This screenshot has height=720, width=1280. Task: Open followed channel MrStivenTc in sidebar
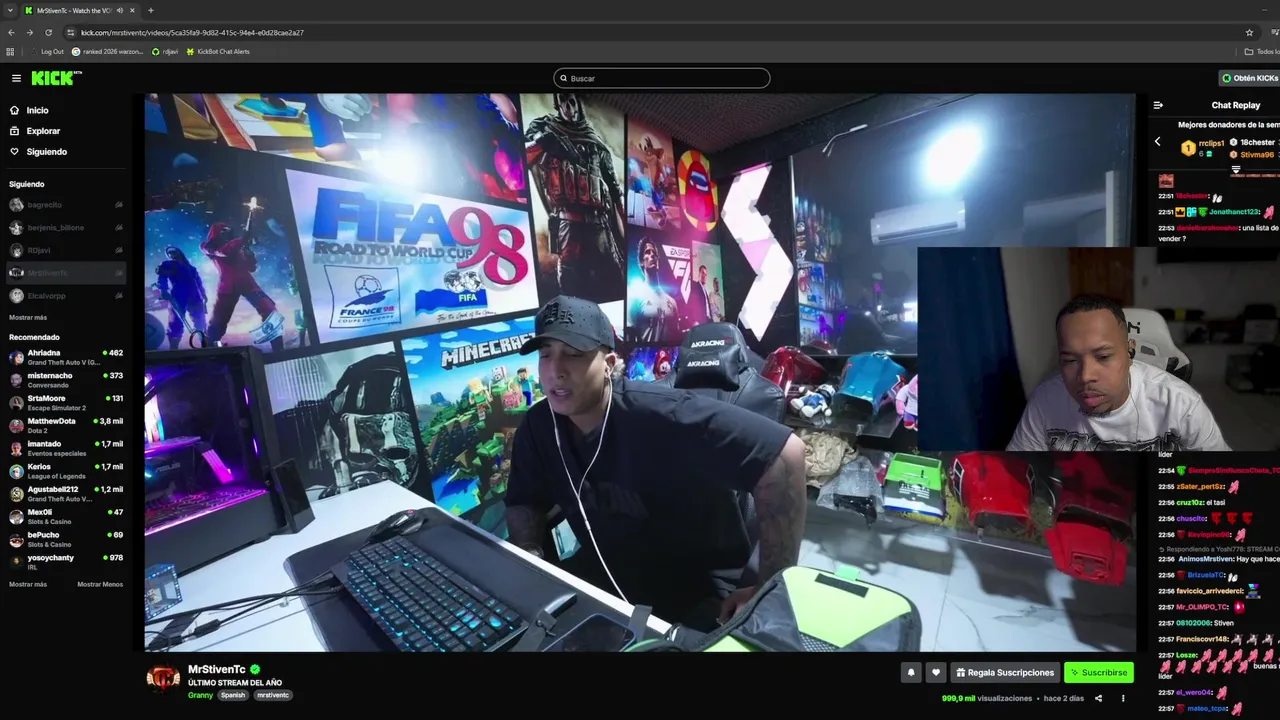[64, 273]
